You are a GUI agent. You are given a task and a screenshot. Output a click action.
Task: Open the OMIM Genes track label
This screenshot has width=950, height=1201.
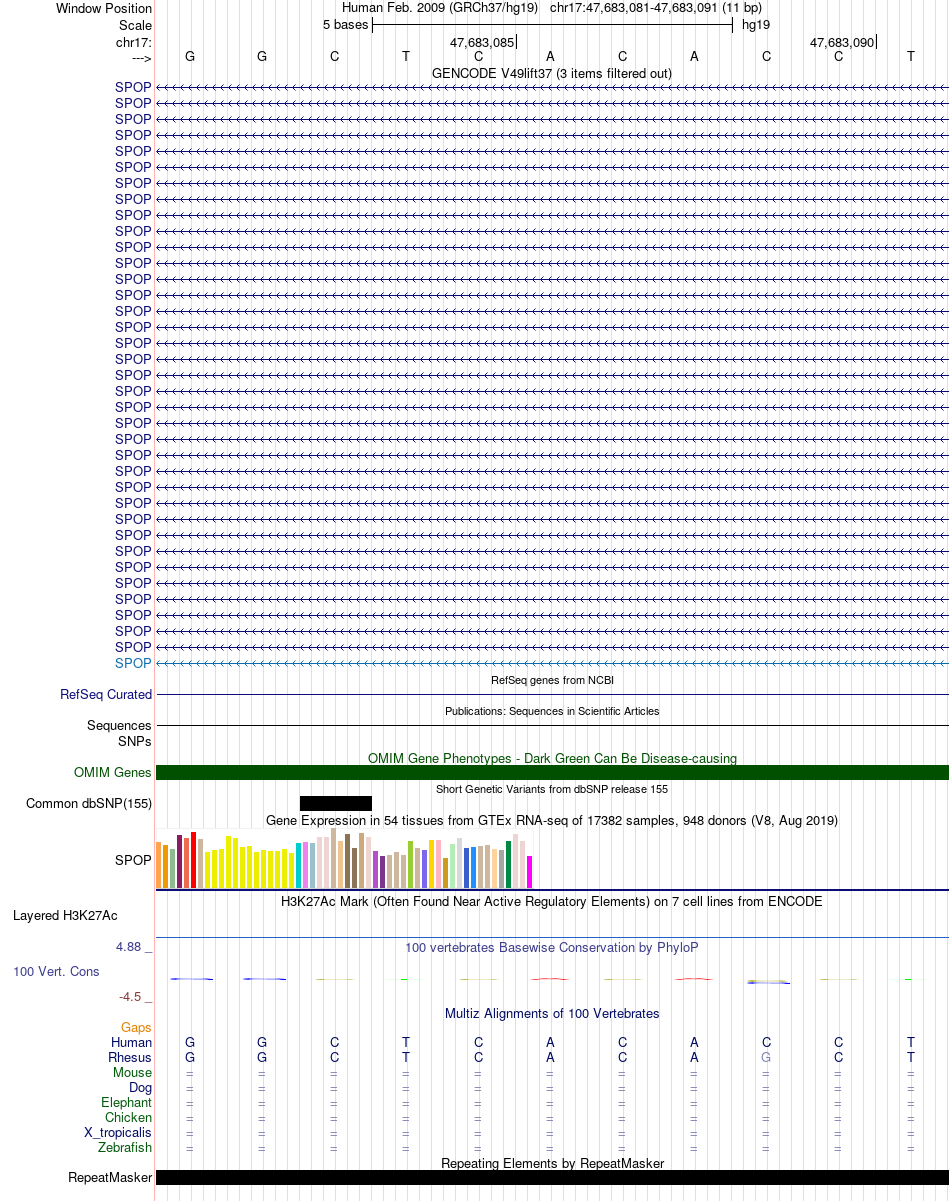[113, 772]
